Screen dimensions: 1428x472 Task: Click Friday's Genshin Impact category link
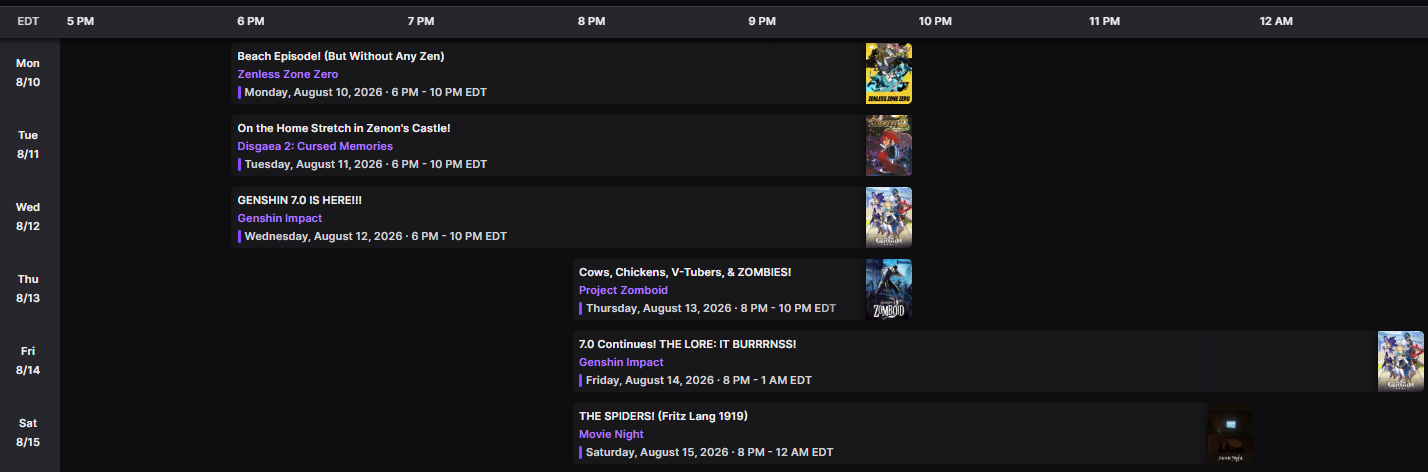pos(621,362)
